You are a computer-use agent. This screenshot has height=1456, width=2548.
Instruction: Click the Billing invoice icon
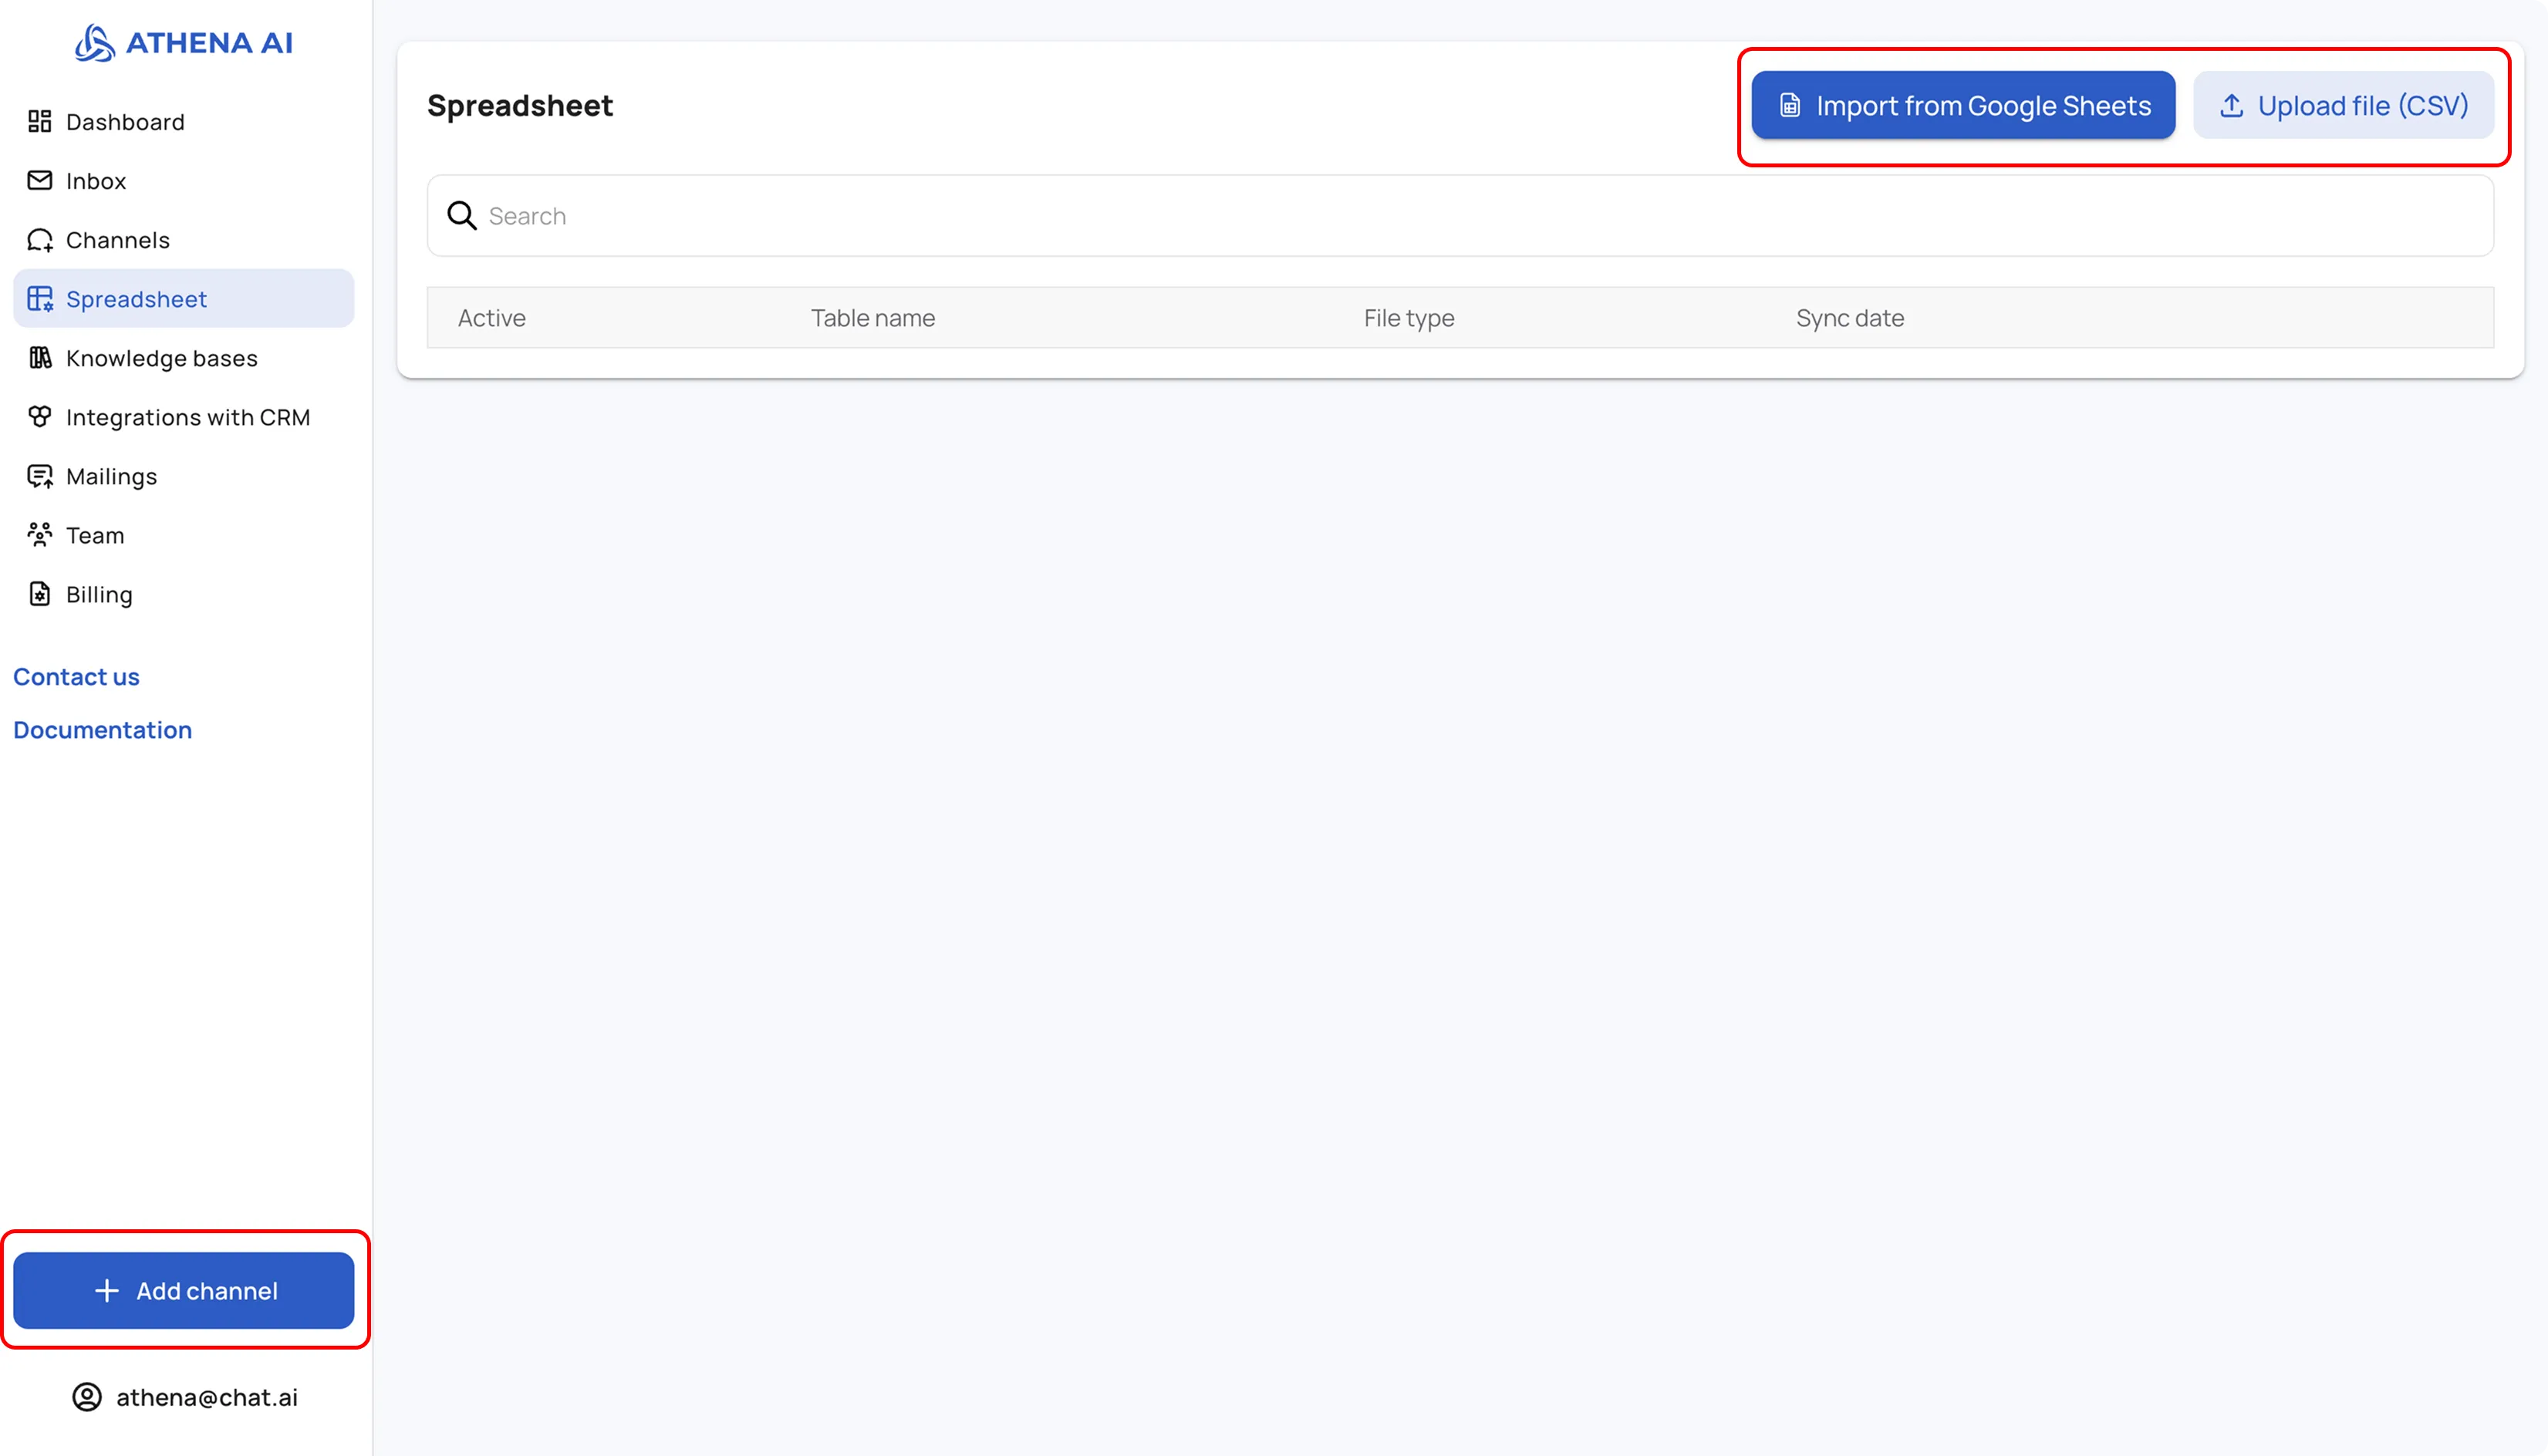click(40, 594)
